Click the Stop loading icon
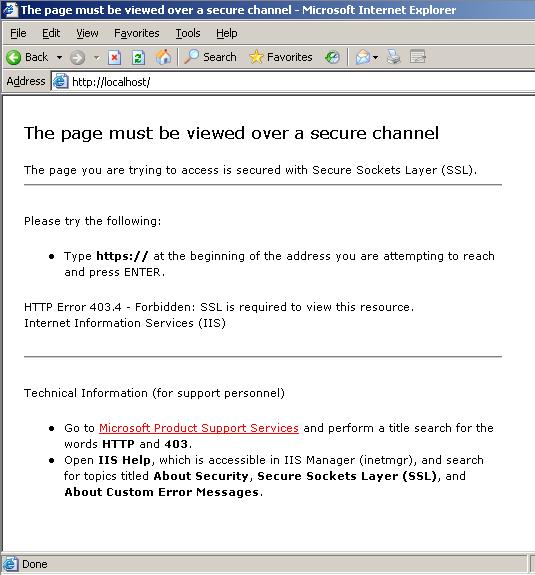The image size is (535, 575). tap(114, 58)
